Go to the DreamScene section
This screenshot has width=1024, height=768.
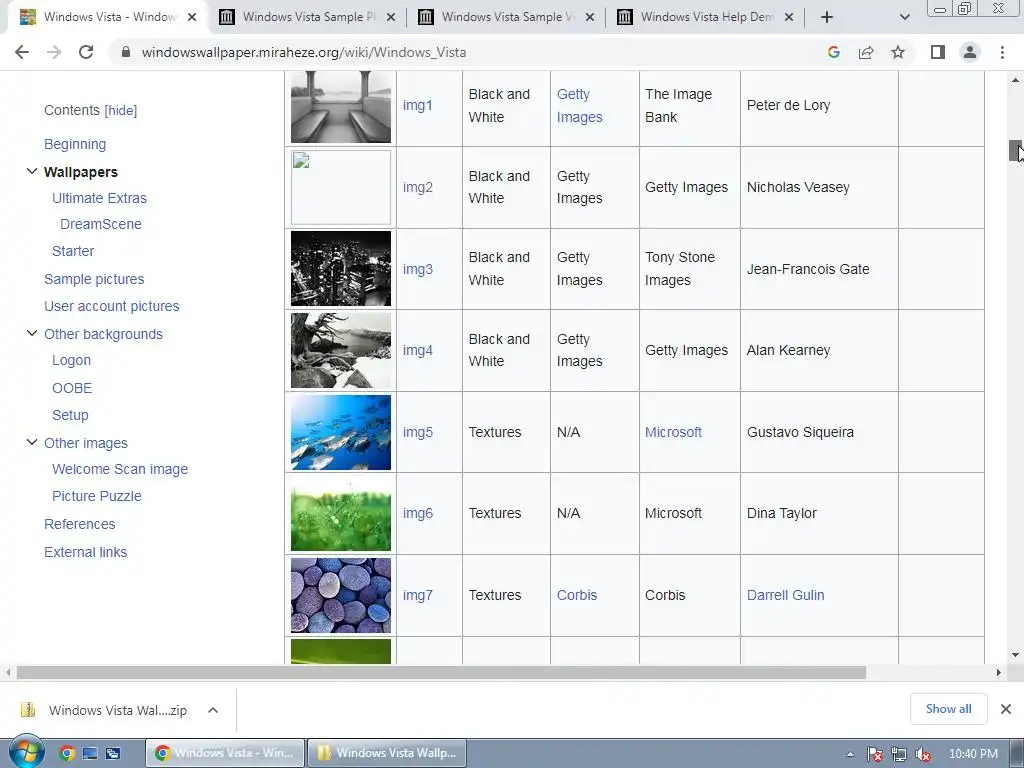tap(101, 224)
